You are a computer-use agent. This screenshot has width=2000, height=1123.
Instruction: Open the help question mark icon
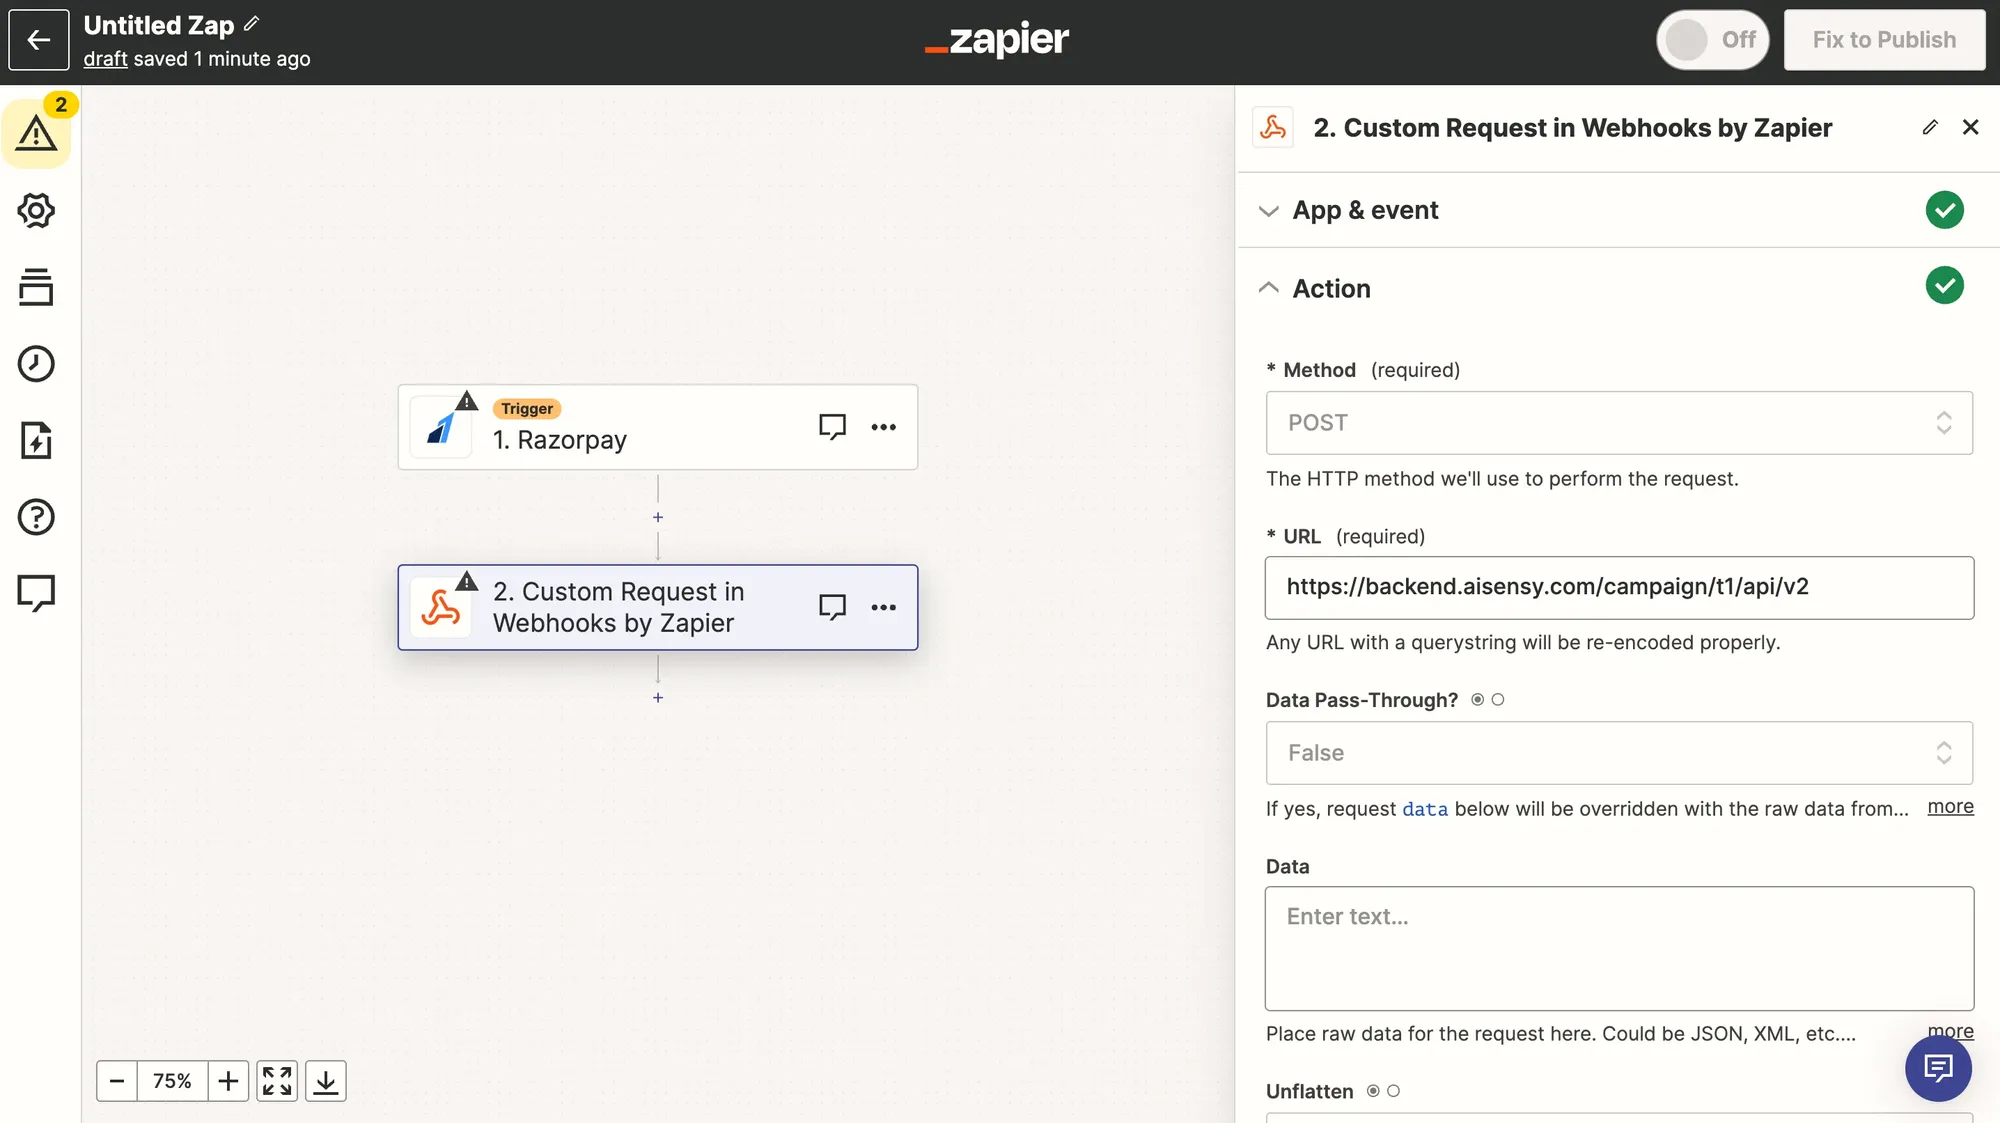pyautogui.click(x=37, y=517)
